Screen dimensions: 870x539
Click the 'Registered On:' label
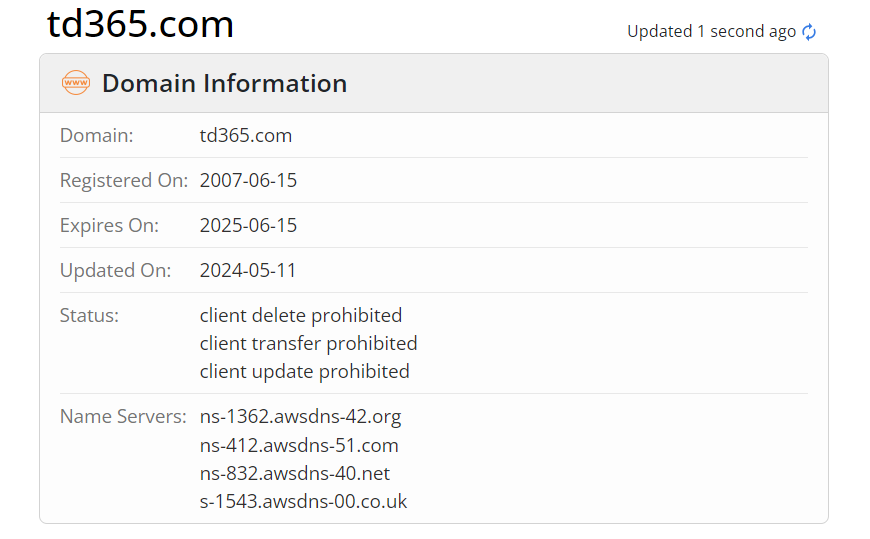tap(123, 181)
